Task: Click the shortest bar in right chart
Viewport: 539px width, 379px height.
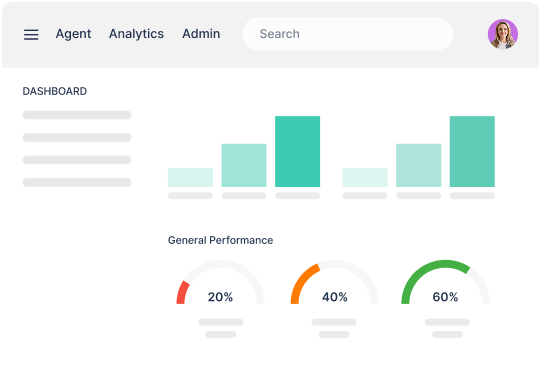Action: coord(365,177)
